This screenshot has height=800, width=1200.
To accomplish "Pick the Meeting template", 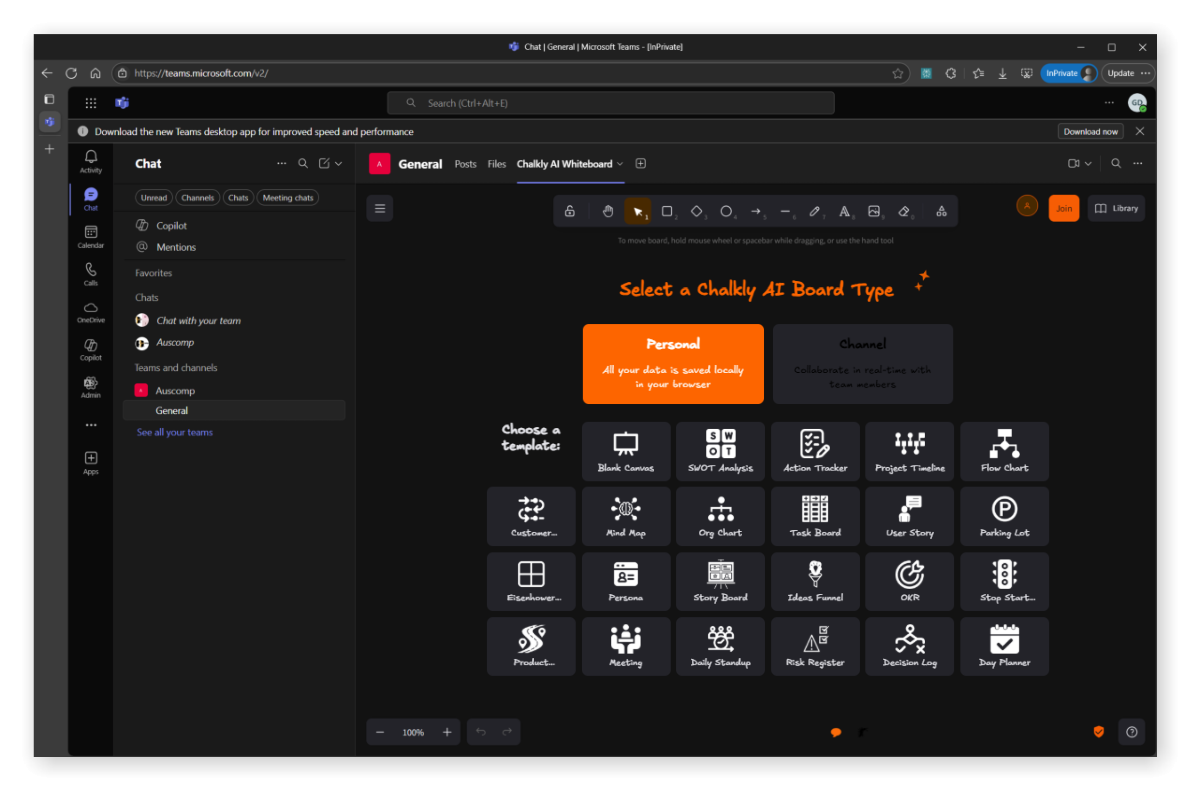I will [626, 647].
